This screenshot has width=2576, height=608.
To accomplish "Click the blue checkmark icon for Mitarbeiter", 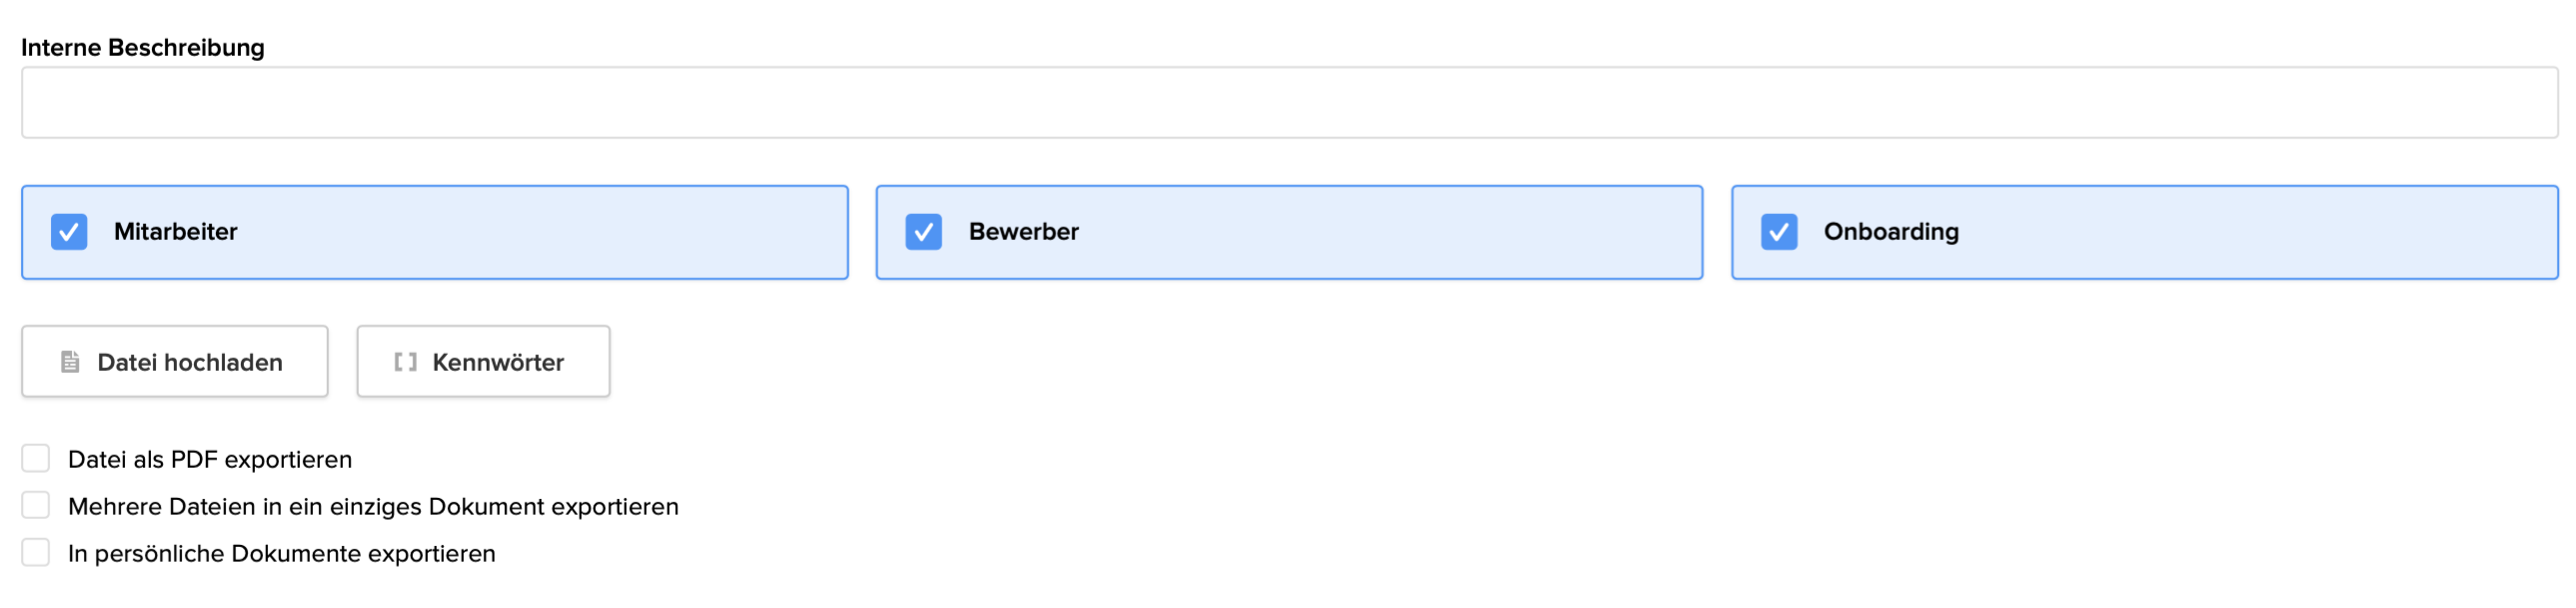I will (x=69, y=231).
